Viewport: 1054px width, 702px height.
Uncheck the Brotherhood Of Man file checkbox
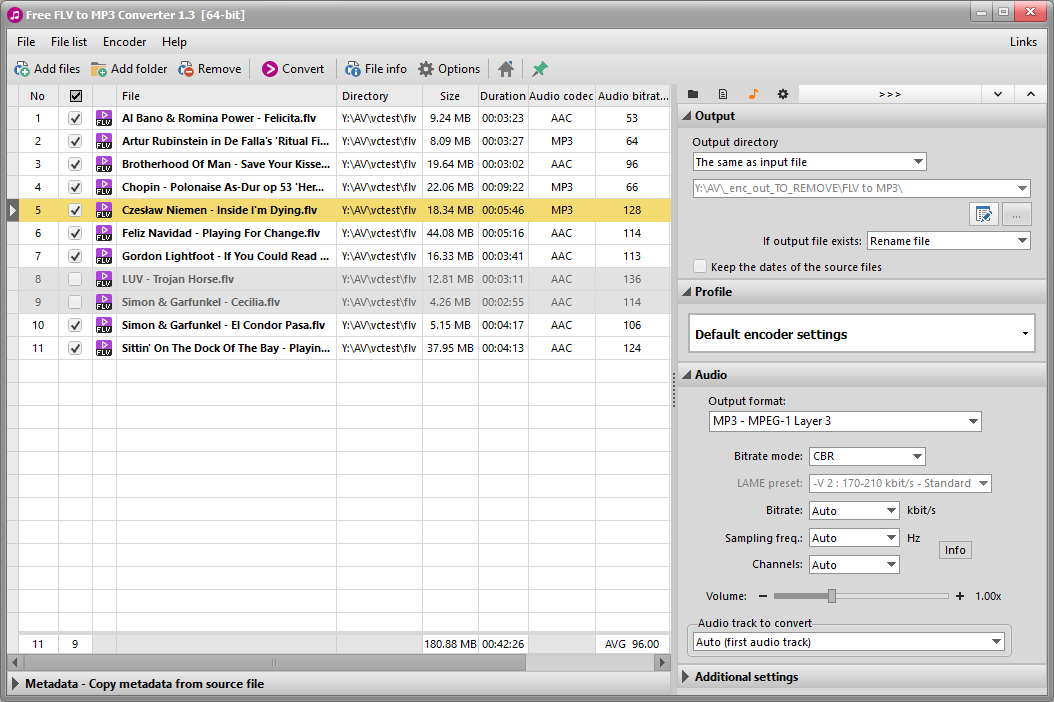[75, 164]
